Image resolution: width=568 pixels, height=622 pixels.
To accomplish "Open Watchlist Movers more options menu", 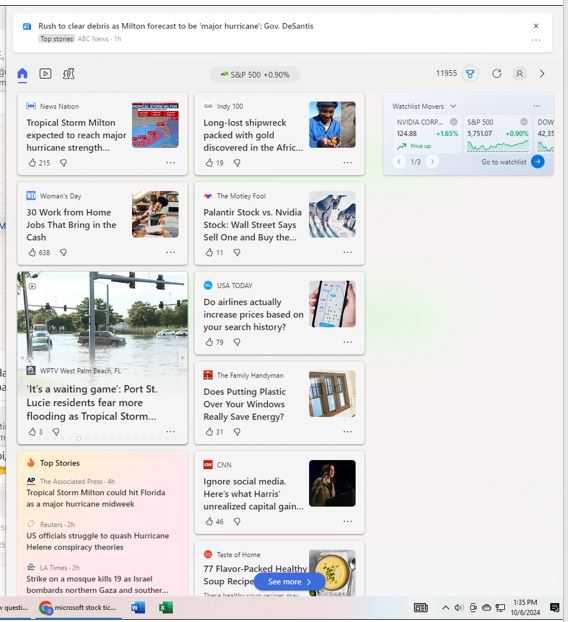I will [537, 106].
